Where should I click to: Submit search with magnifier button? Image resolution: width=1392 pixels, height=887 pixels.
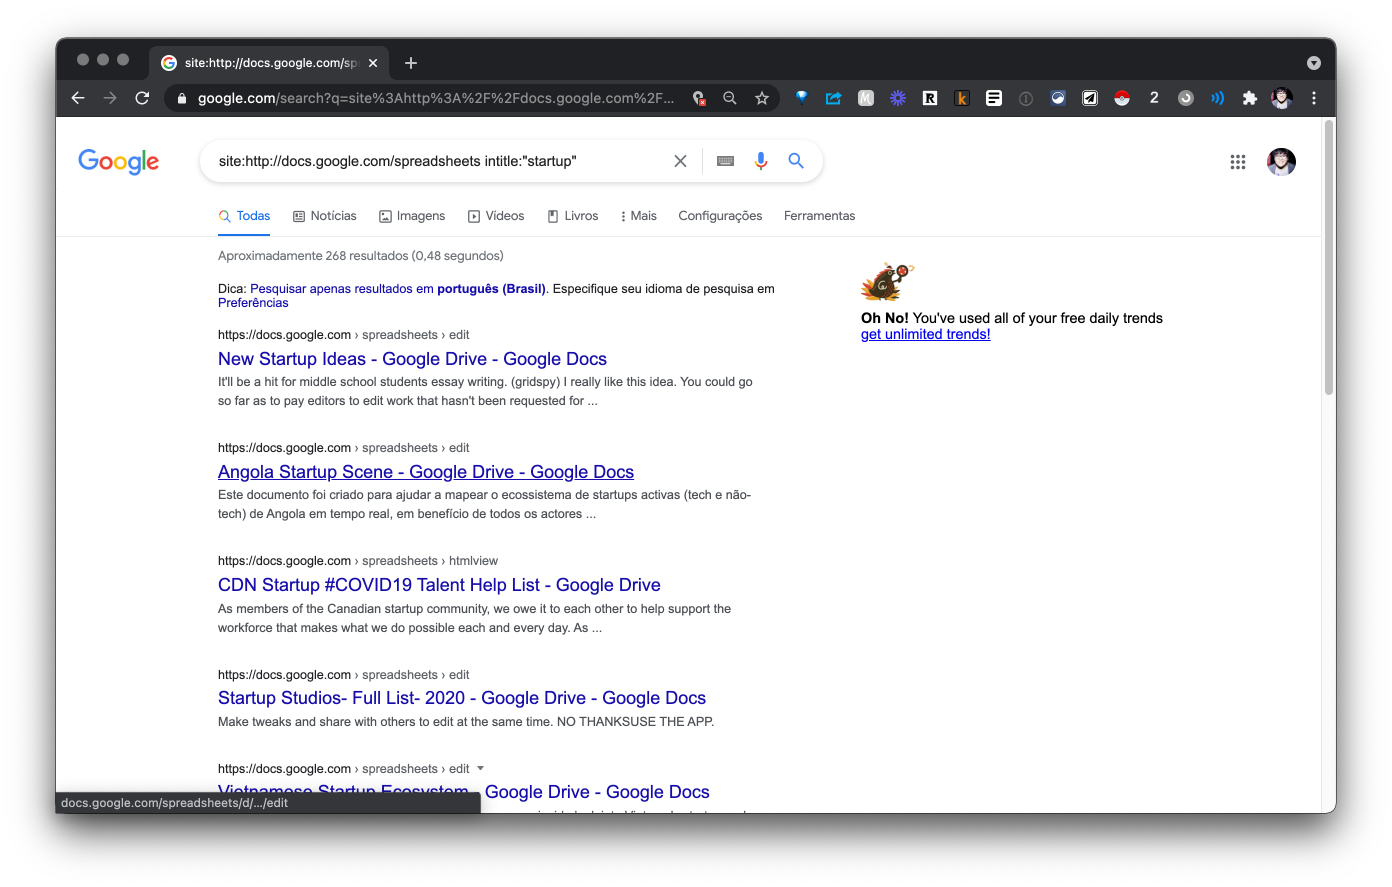(796, 161)
